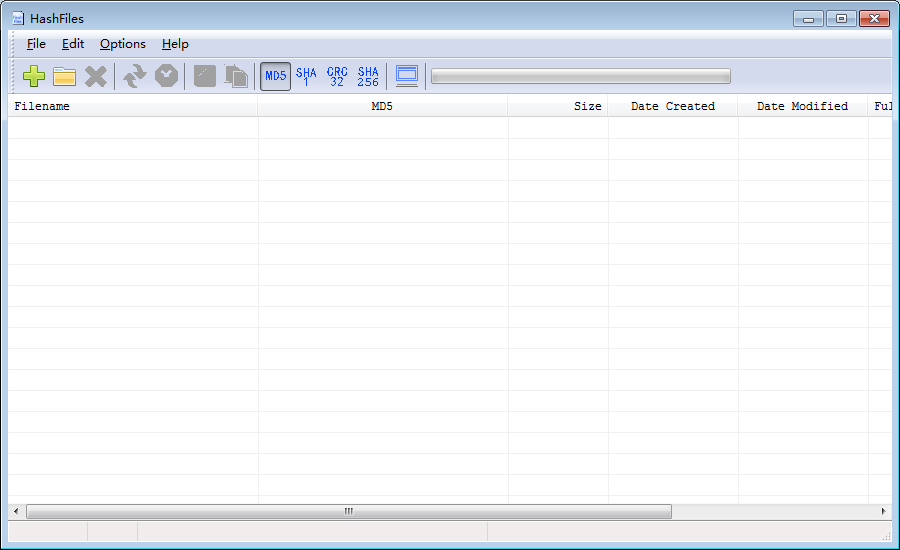Sort by the Size column header
The width and height of the screenshot is (900, 550).
click(x=557, y=106)
